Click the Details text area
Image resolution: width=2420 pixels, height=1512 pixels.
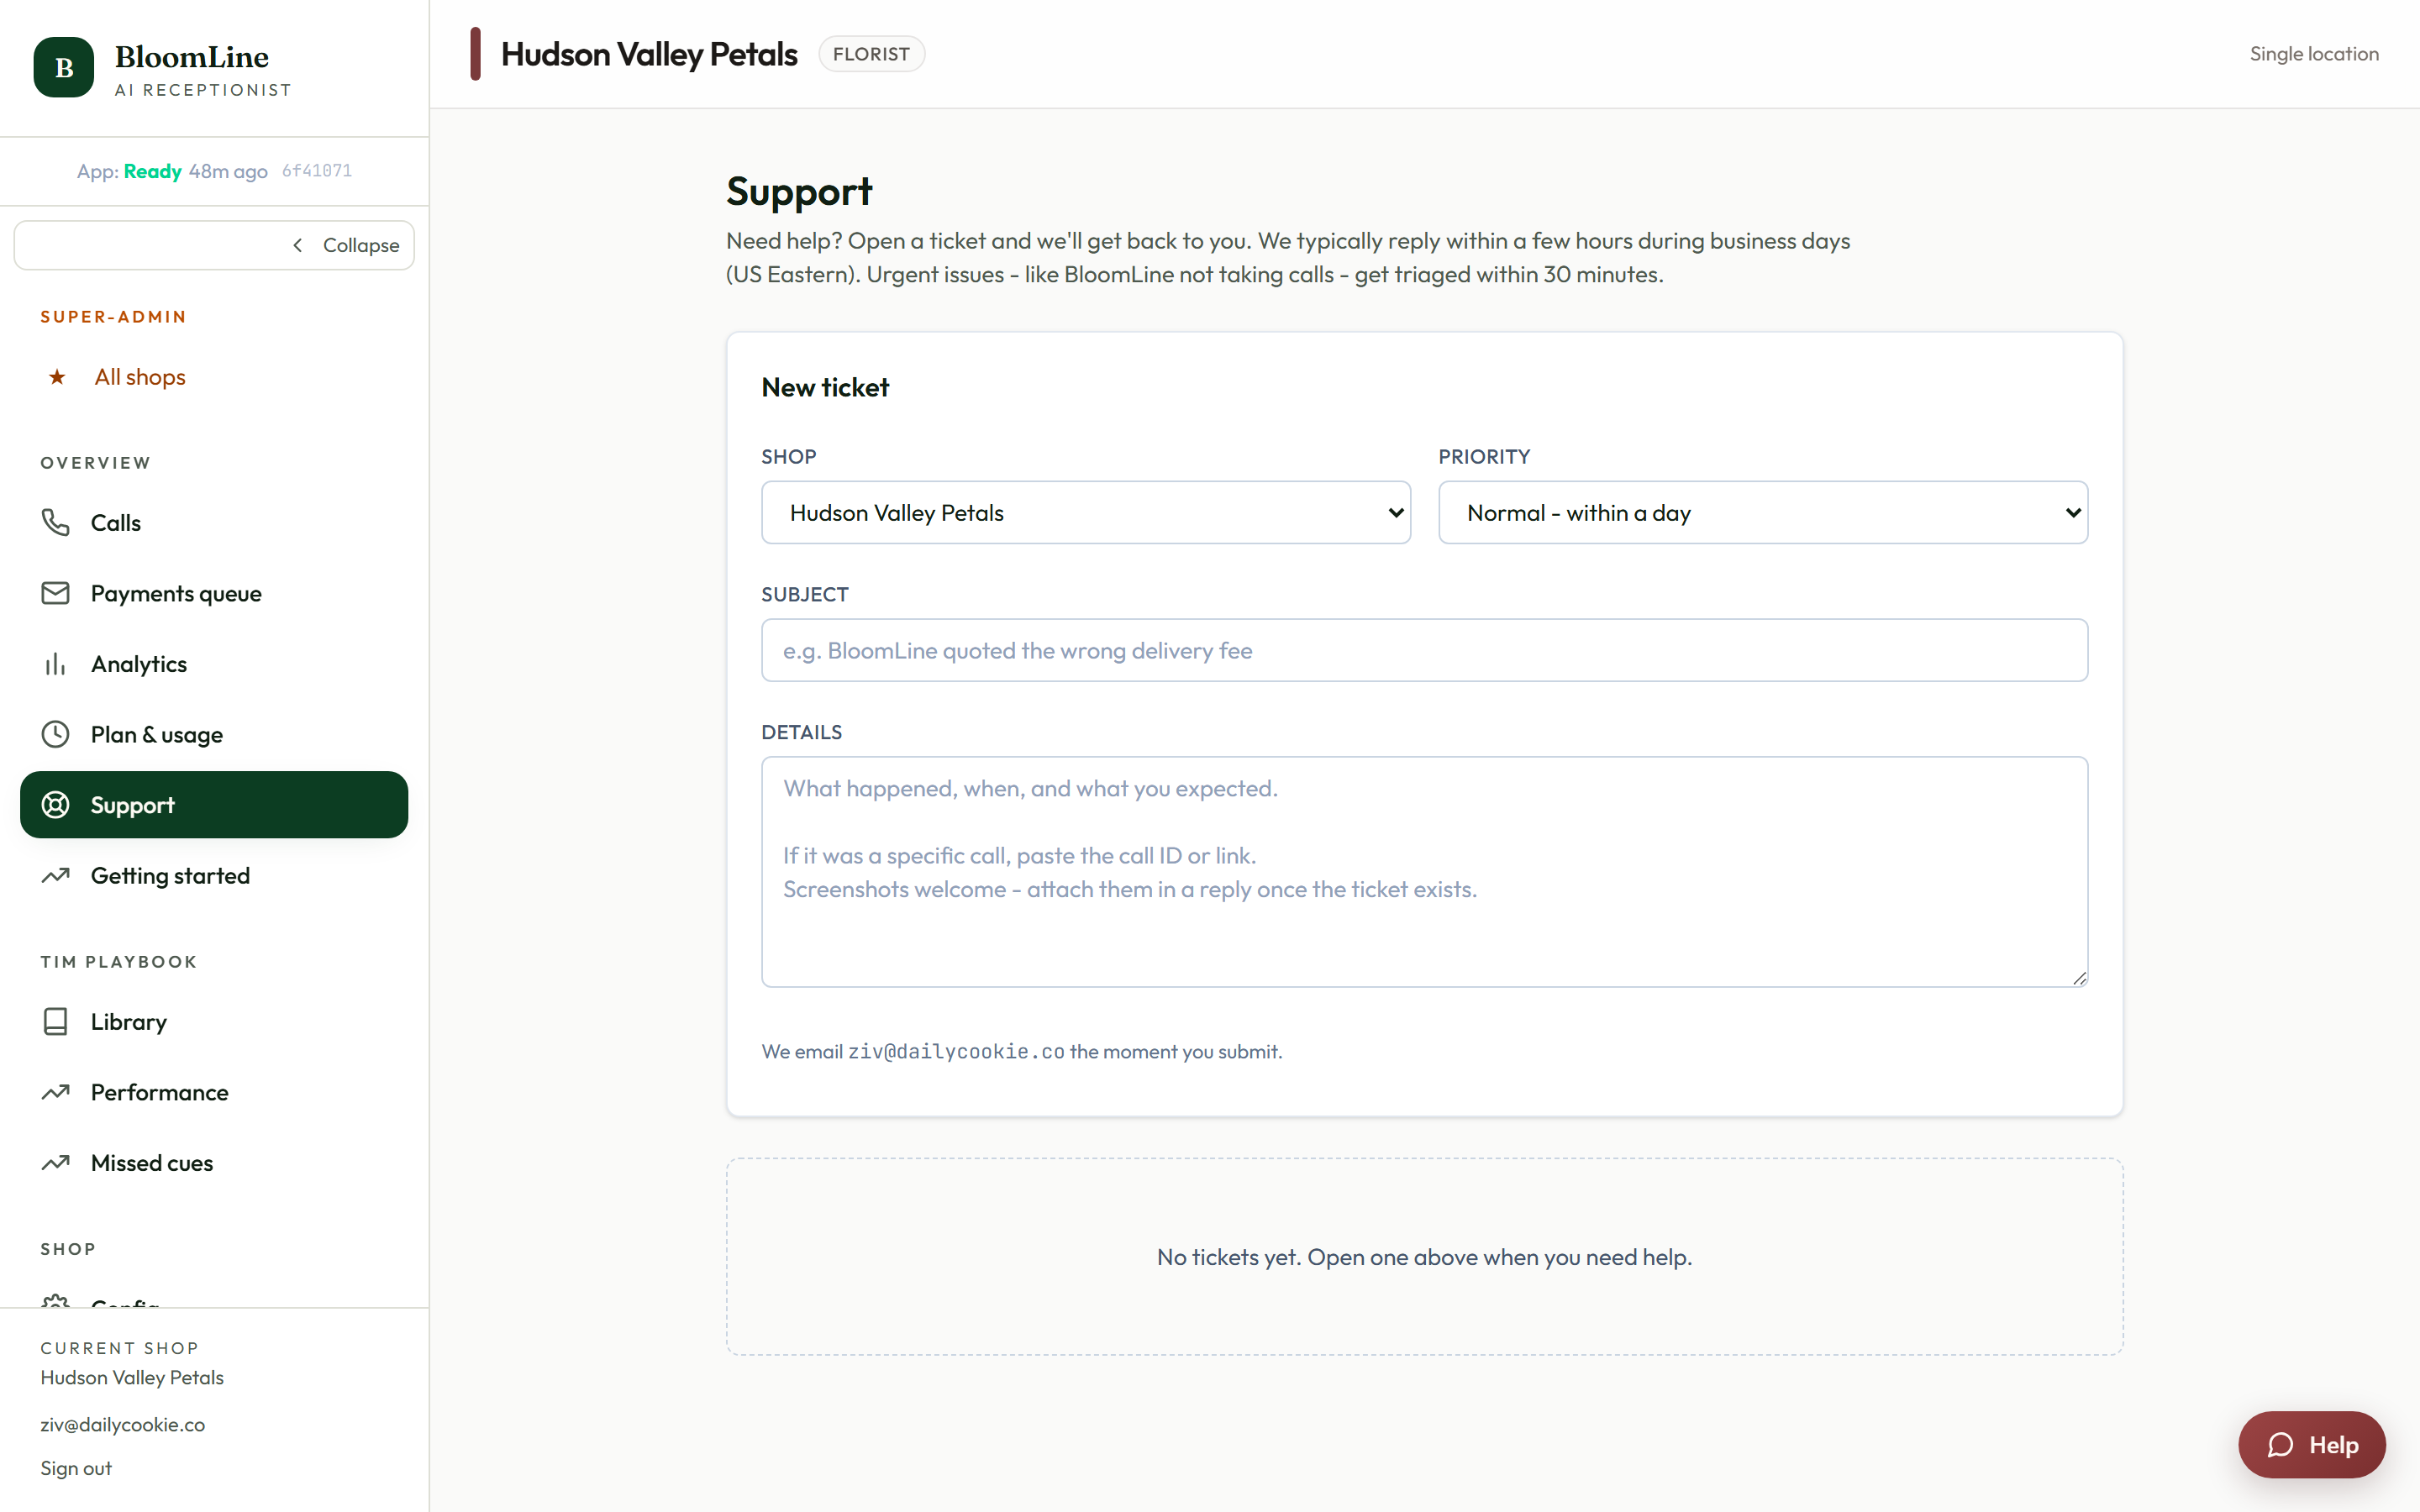1424,871
